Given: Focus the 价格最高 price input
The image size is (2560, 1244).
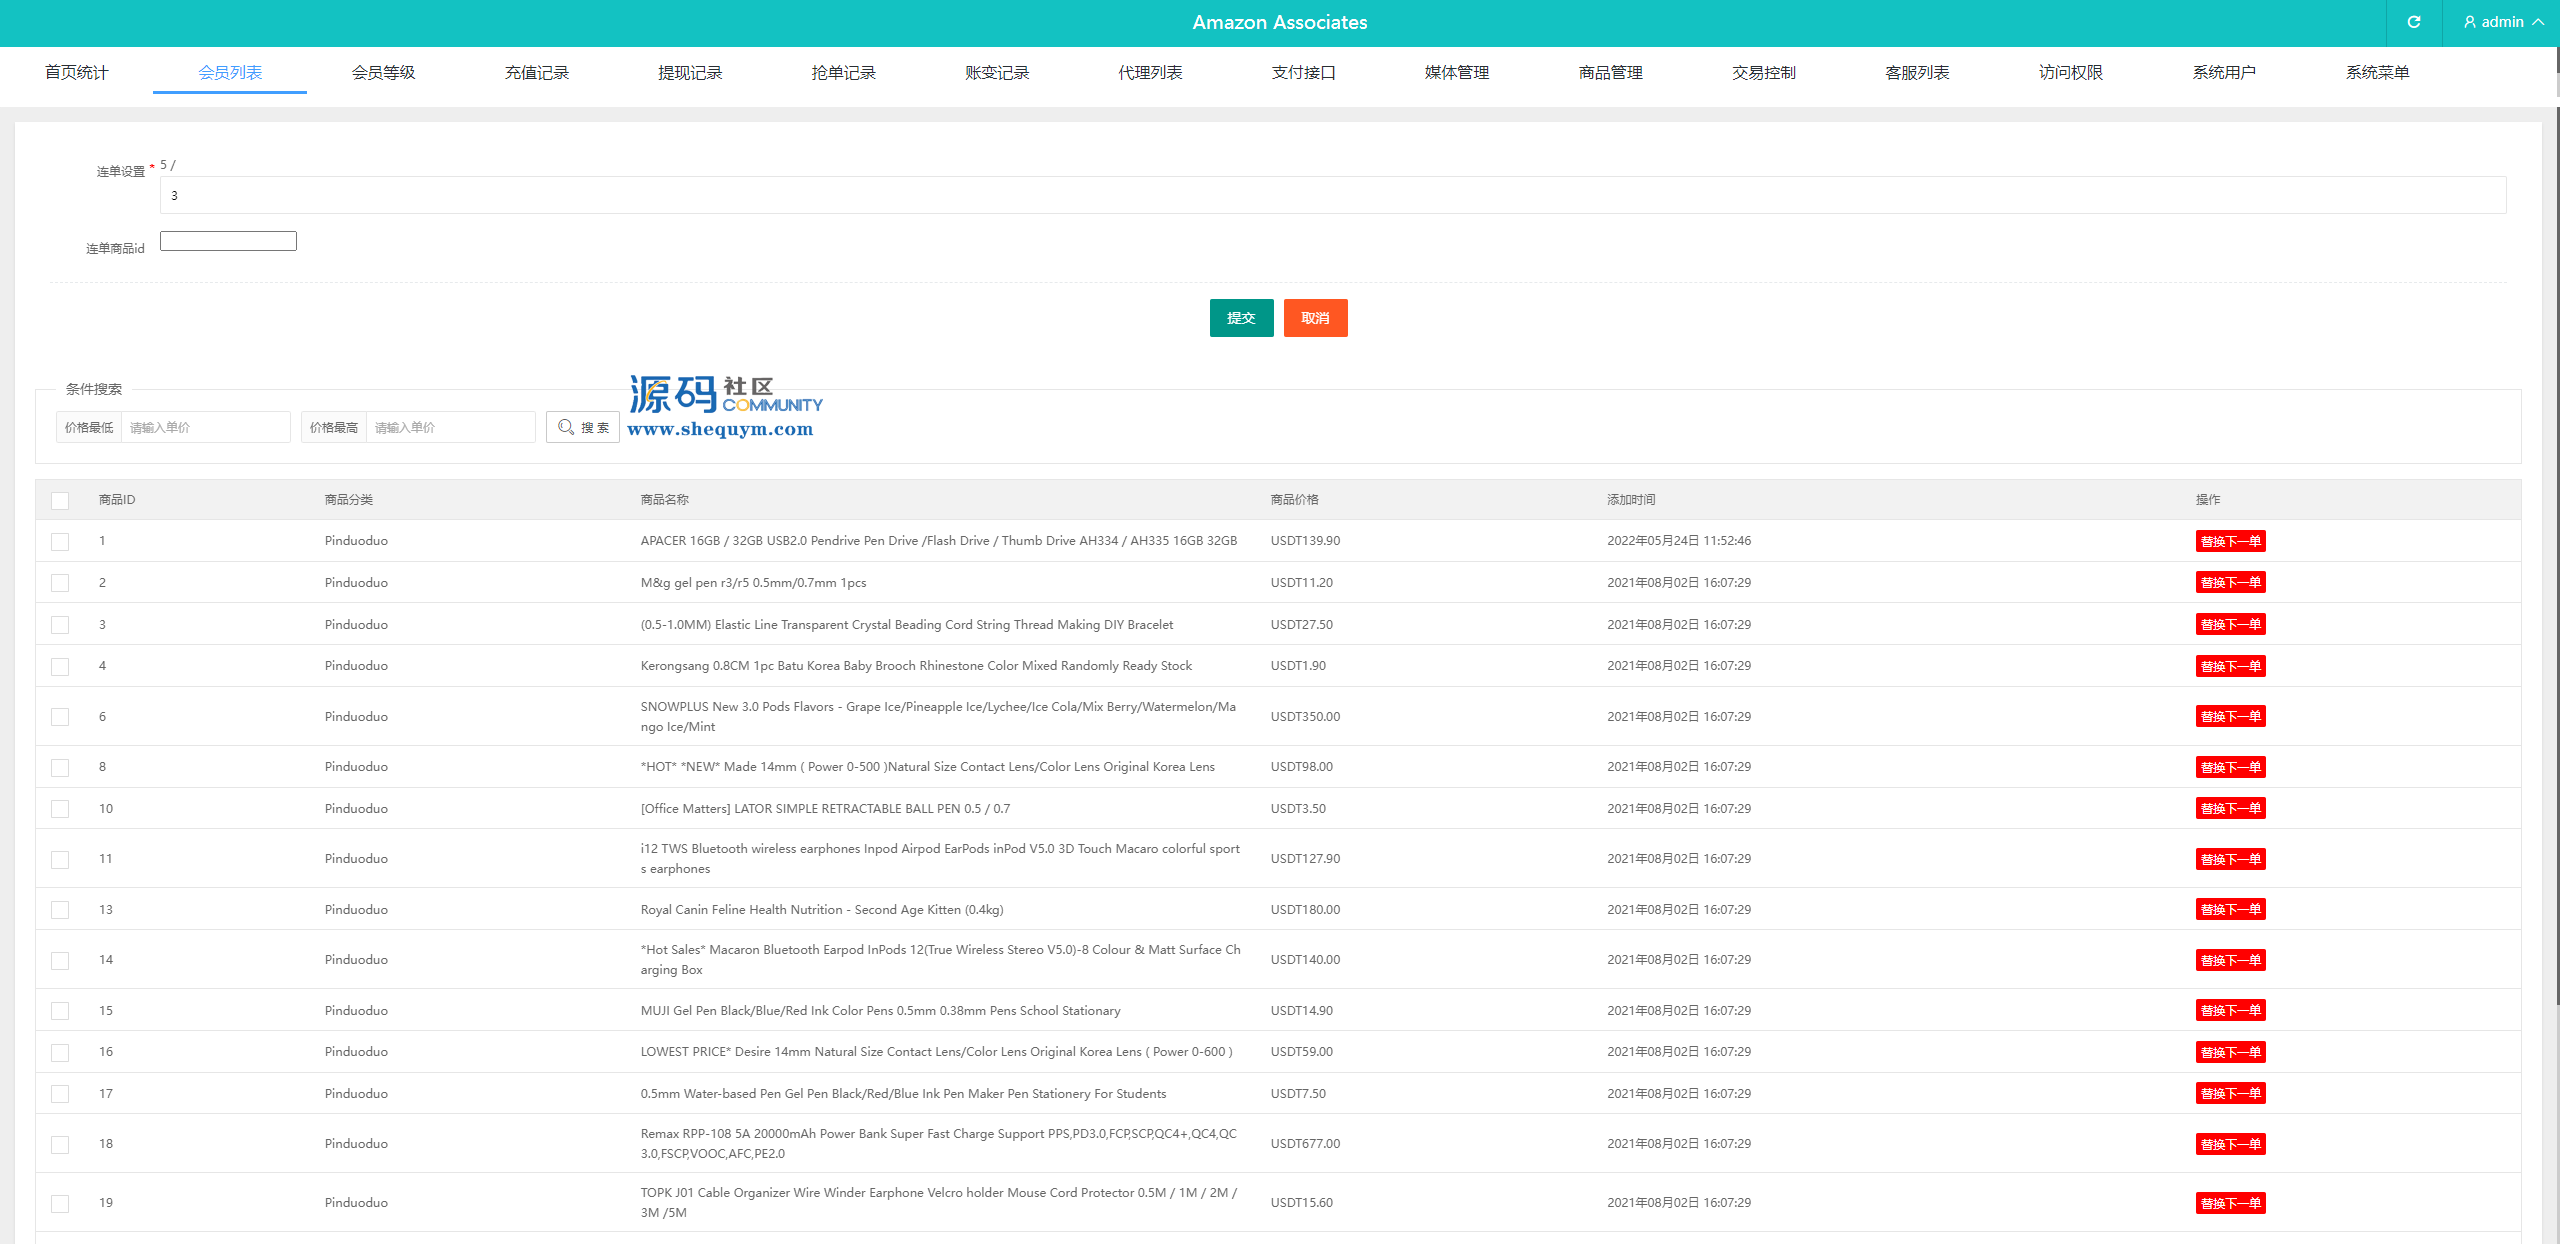Looking at the screenshot, I should pyautogui.click(x=450, y=427).
